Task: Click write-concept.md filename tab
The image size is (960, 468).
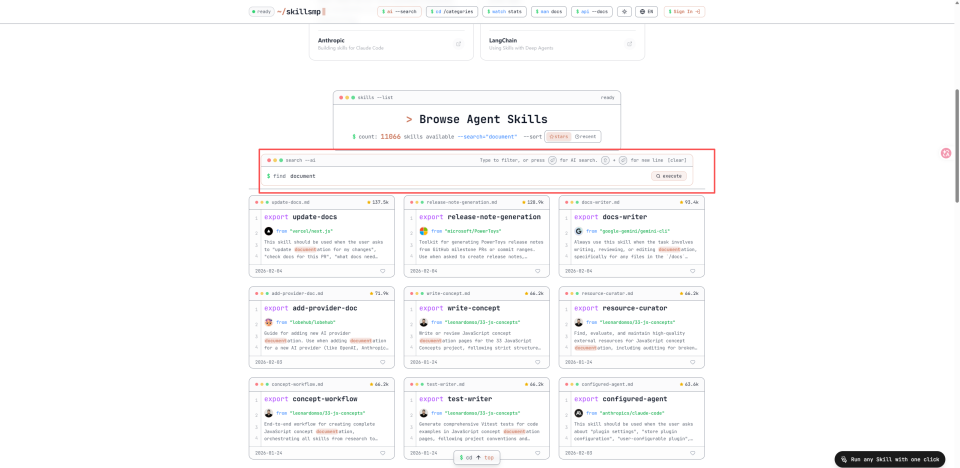Action: [x=448, y=293]
